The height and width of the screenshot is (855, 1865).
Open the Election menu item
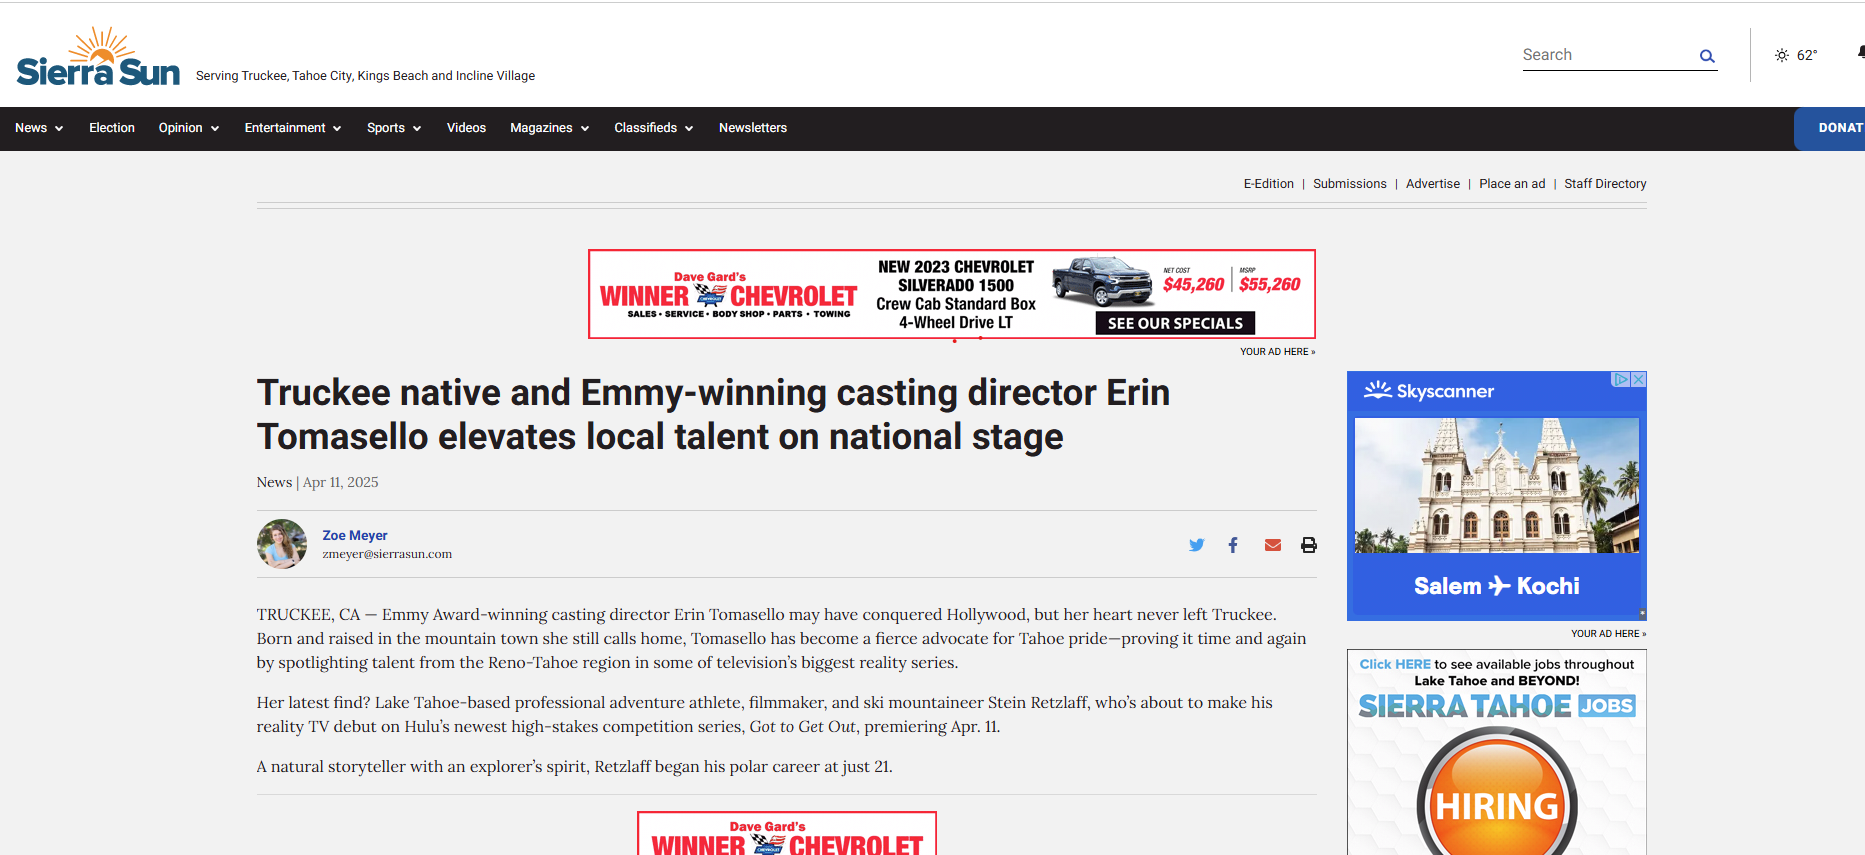tap(112, 128)
